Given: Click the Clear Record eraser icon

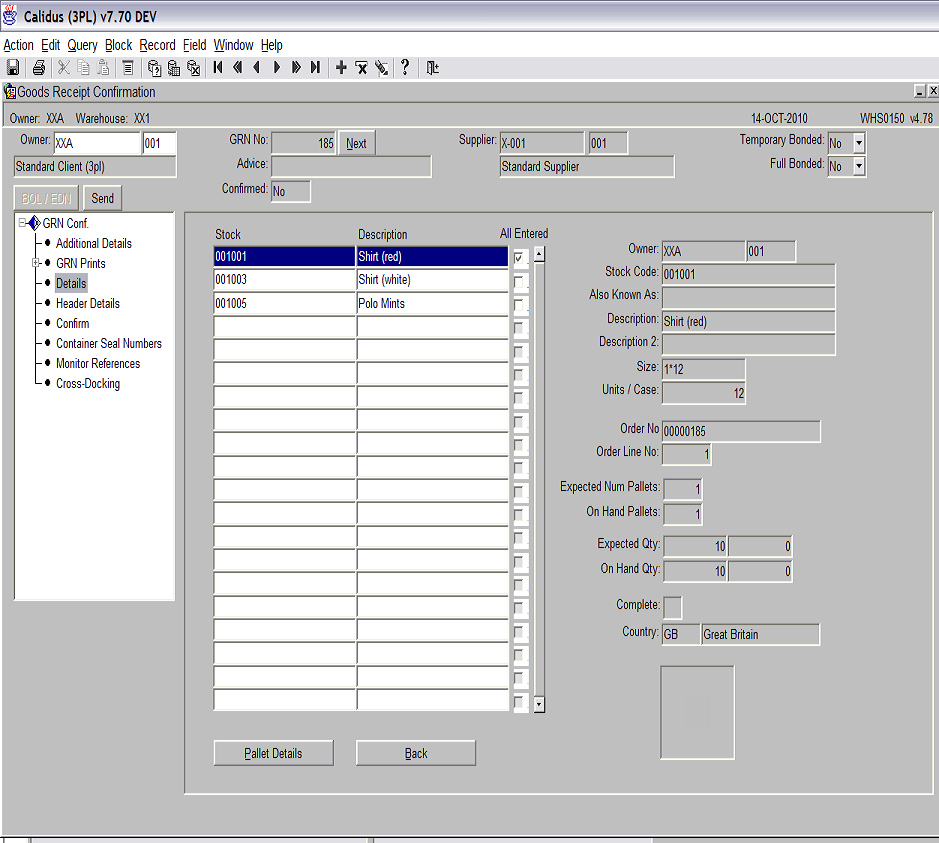Looking at the screenshot, I should click(x=381, y=68).
